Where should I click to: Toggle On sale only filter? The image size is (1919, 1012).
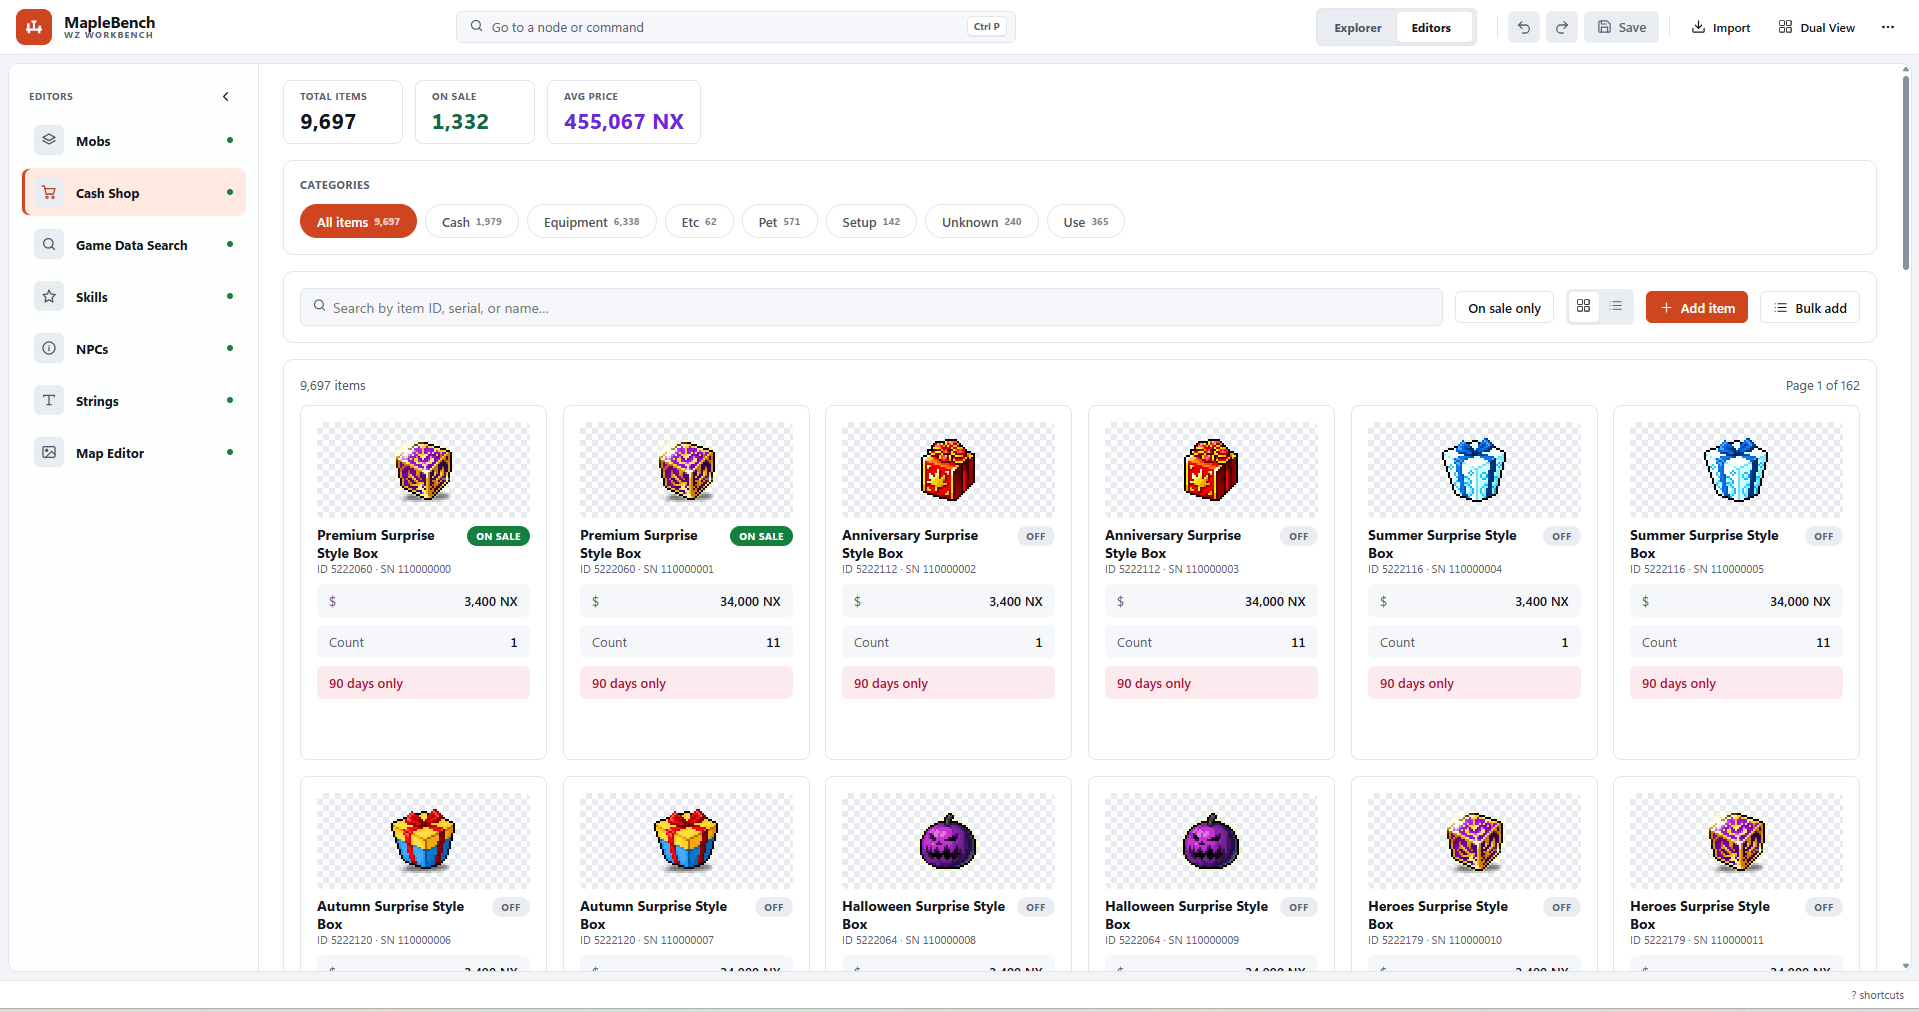1504,308
